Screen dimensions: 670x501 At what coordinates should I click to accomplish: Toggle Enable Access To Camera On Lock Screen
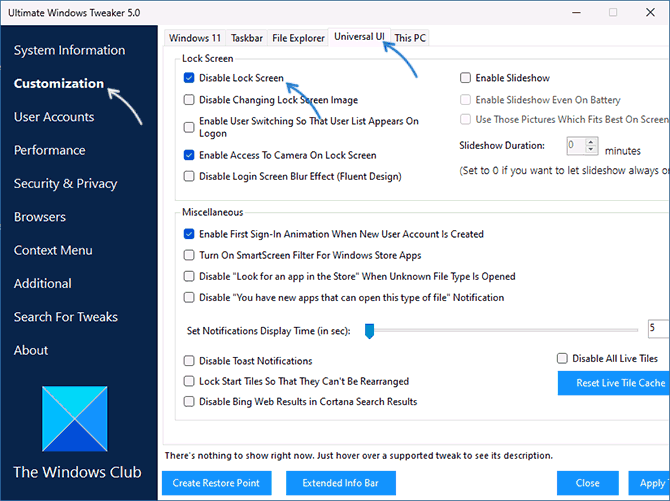pos(189,155)
